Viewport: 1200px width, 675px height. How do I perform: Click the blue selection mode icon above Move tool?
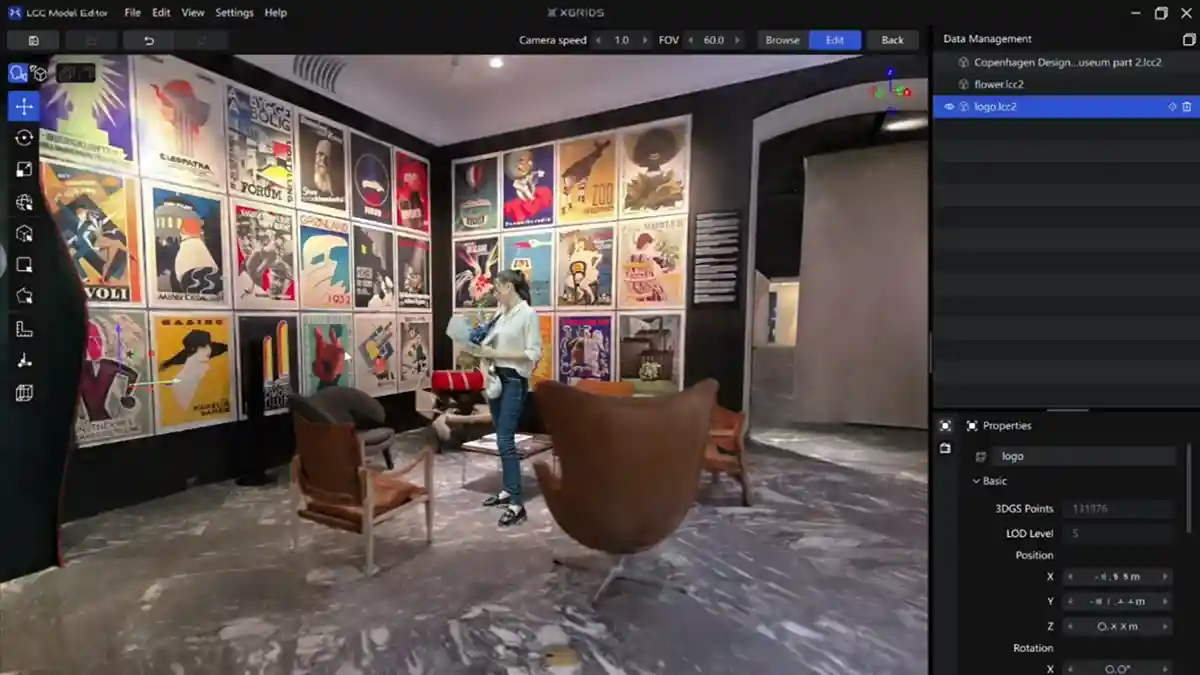point(18,73)
